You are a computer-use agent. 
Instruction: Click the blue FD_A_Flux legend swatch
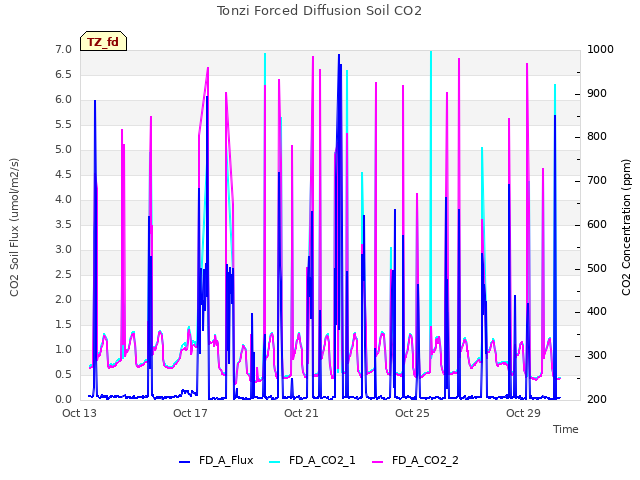pos(184,462)
